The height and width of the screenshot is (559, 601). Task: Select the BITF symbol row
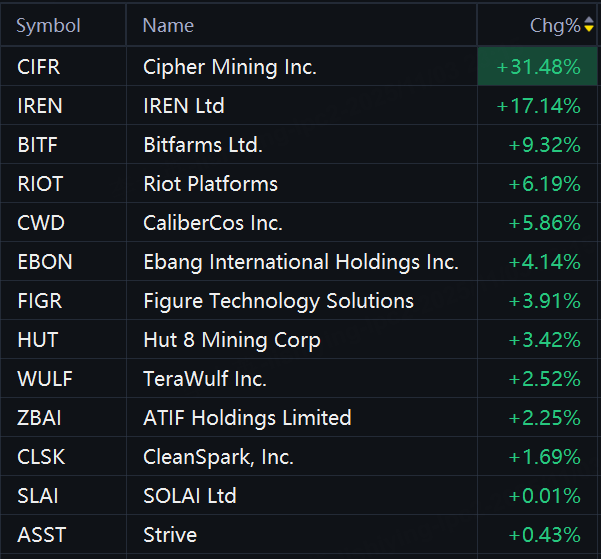click(x=38, y=145)
